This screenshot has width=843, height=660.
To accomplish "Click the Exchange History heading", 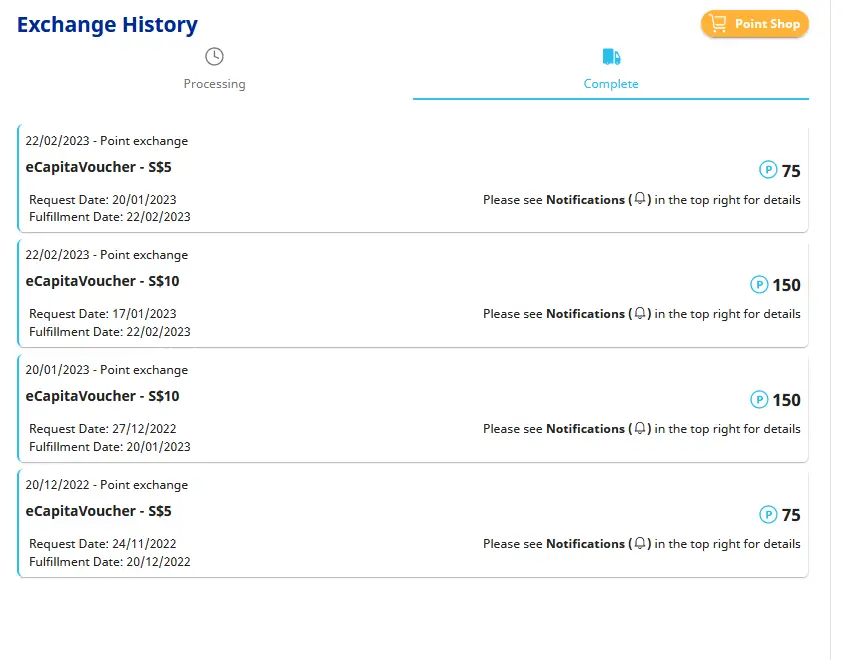I will (108, 25).
